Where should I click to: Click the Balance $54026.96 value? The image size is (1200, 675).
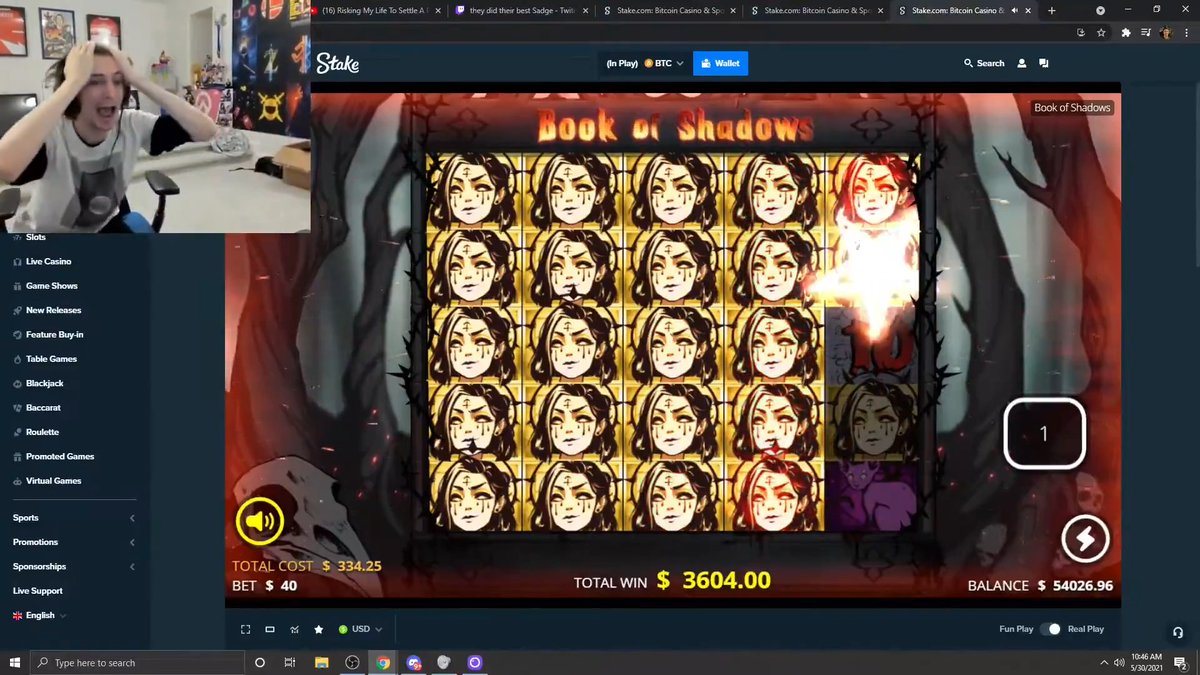point(1075,586)
